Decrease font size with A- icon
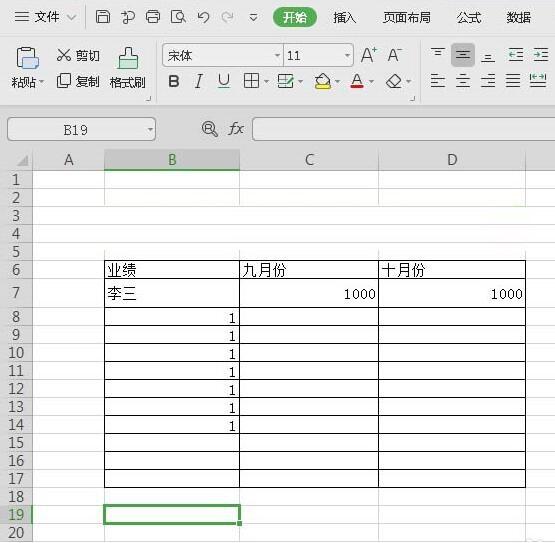Viewport: 555px width, 543px height. click(x=394, y=55)
